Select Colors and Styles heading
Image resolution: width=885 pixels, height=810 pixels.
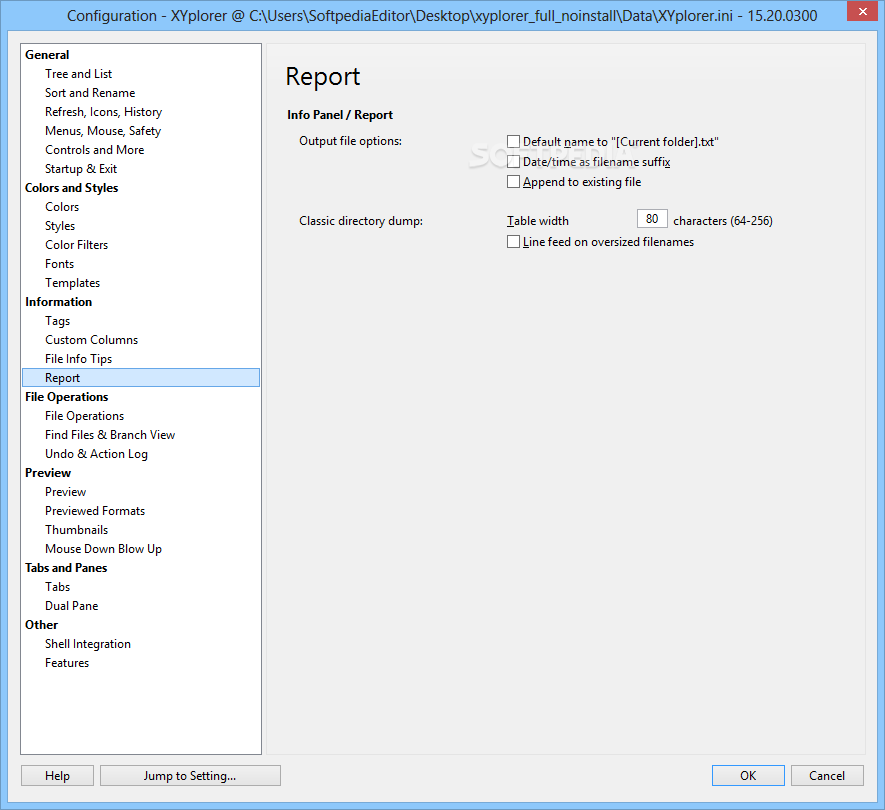coord(72,188)
